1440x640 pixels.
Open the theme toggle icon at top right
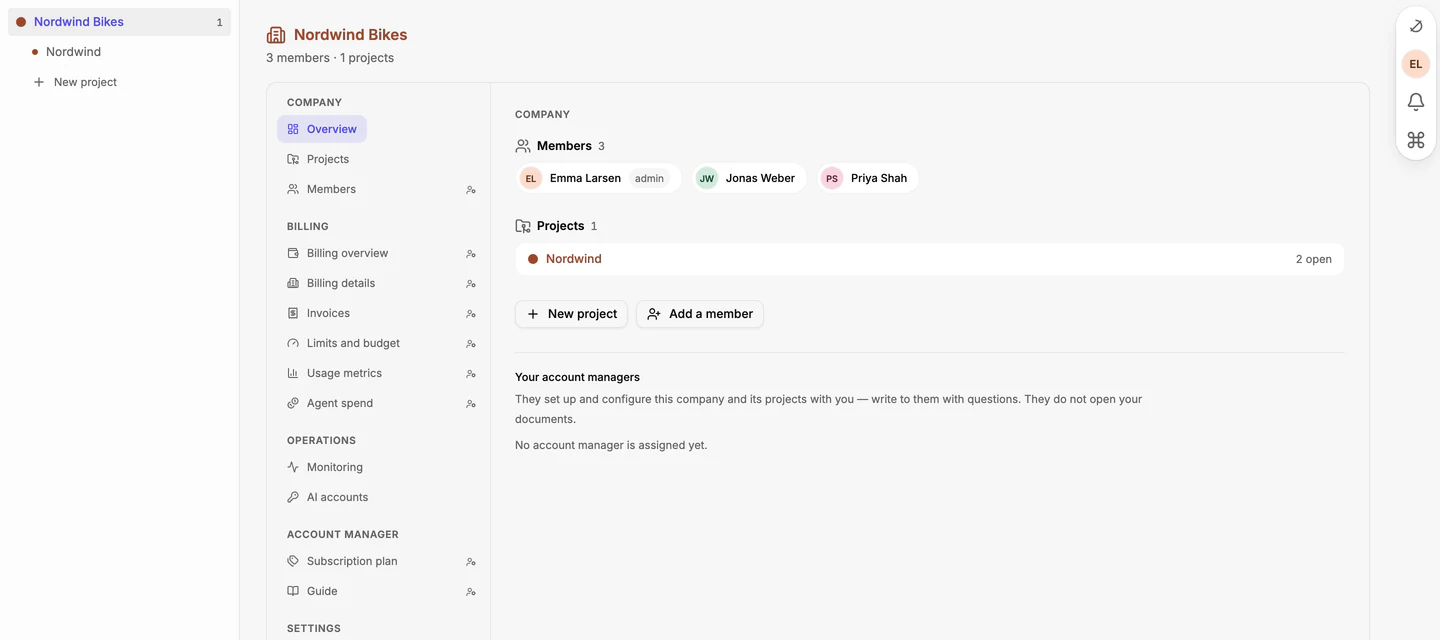1416,27
